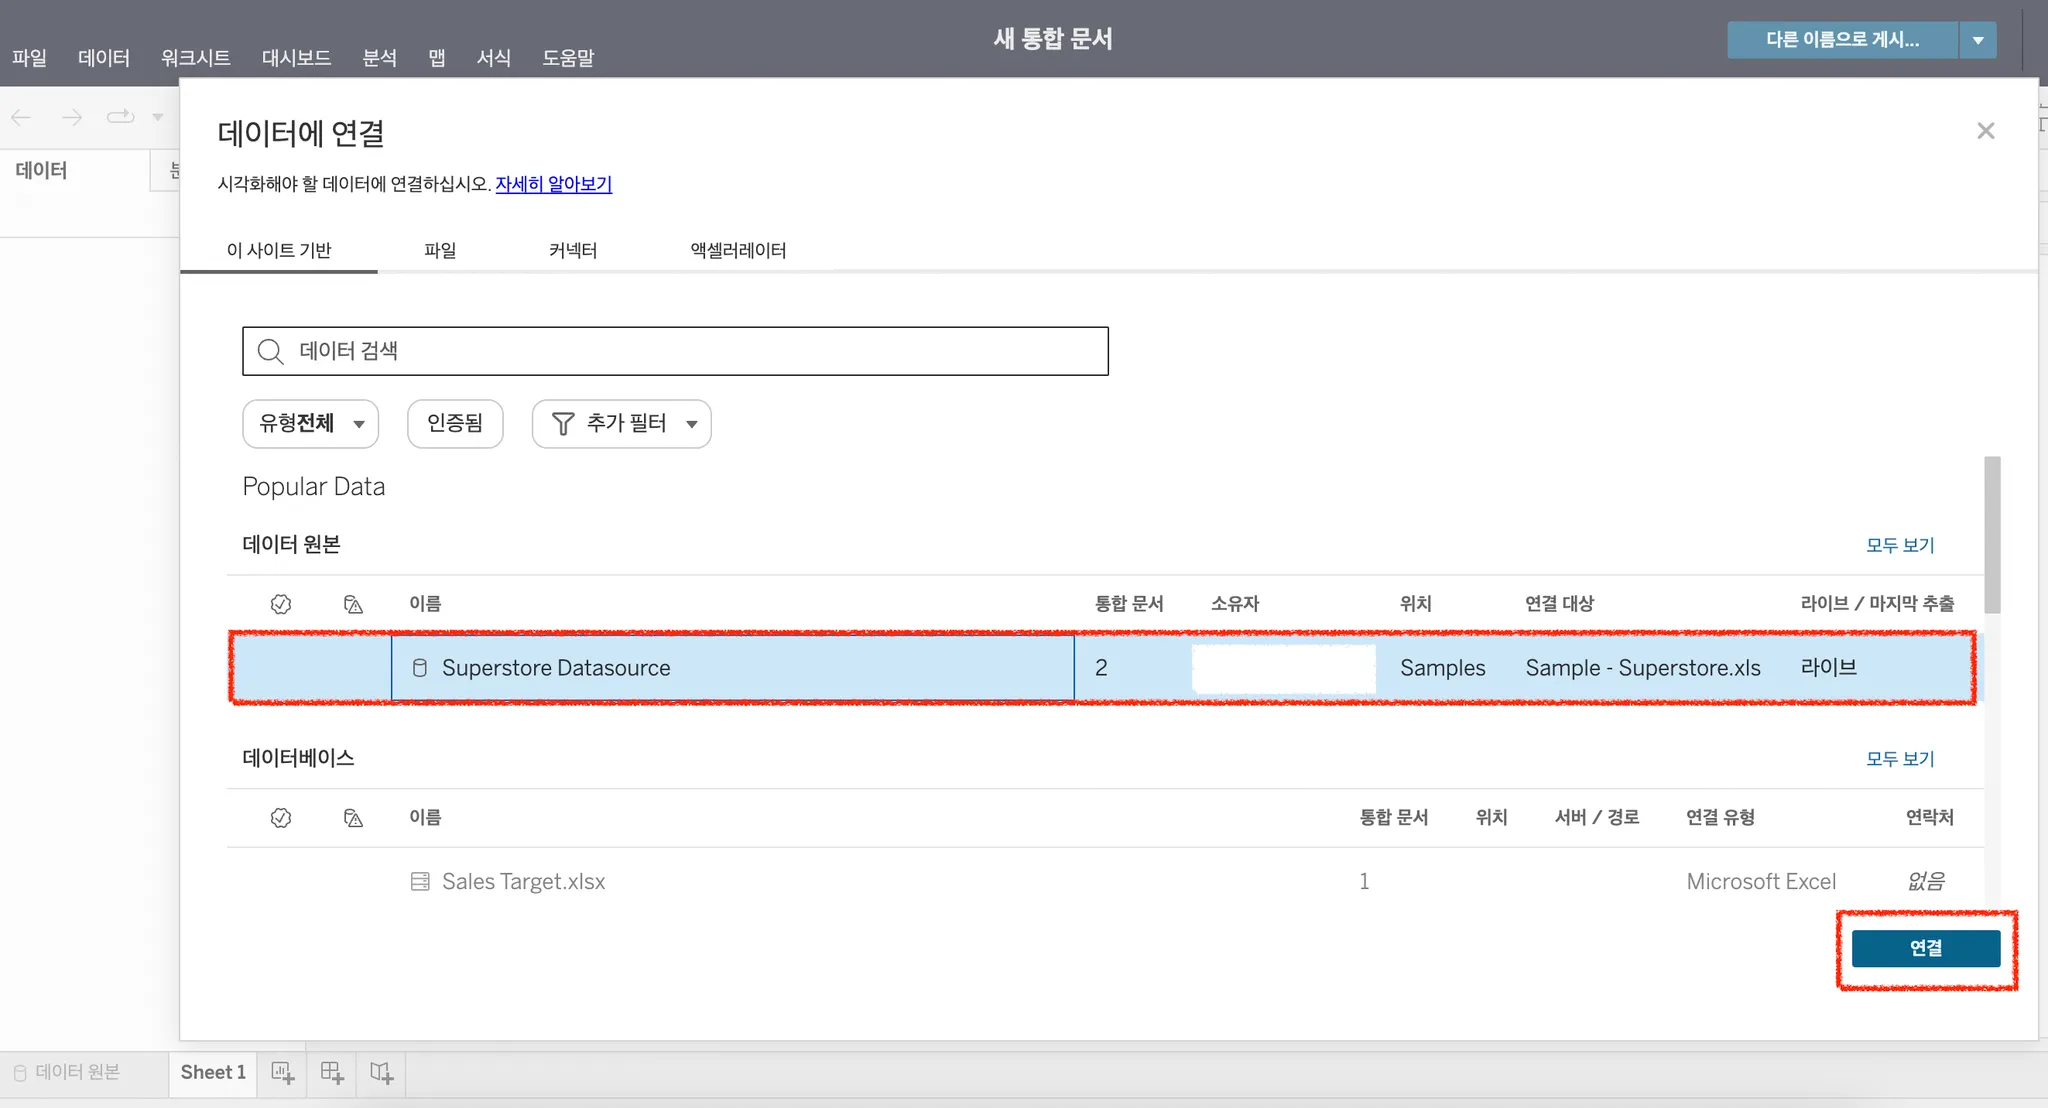Click 모두 보기 beside the 데이터베이스 heading
Screen dimensions: 2048x1108
coord(1899,759)
